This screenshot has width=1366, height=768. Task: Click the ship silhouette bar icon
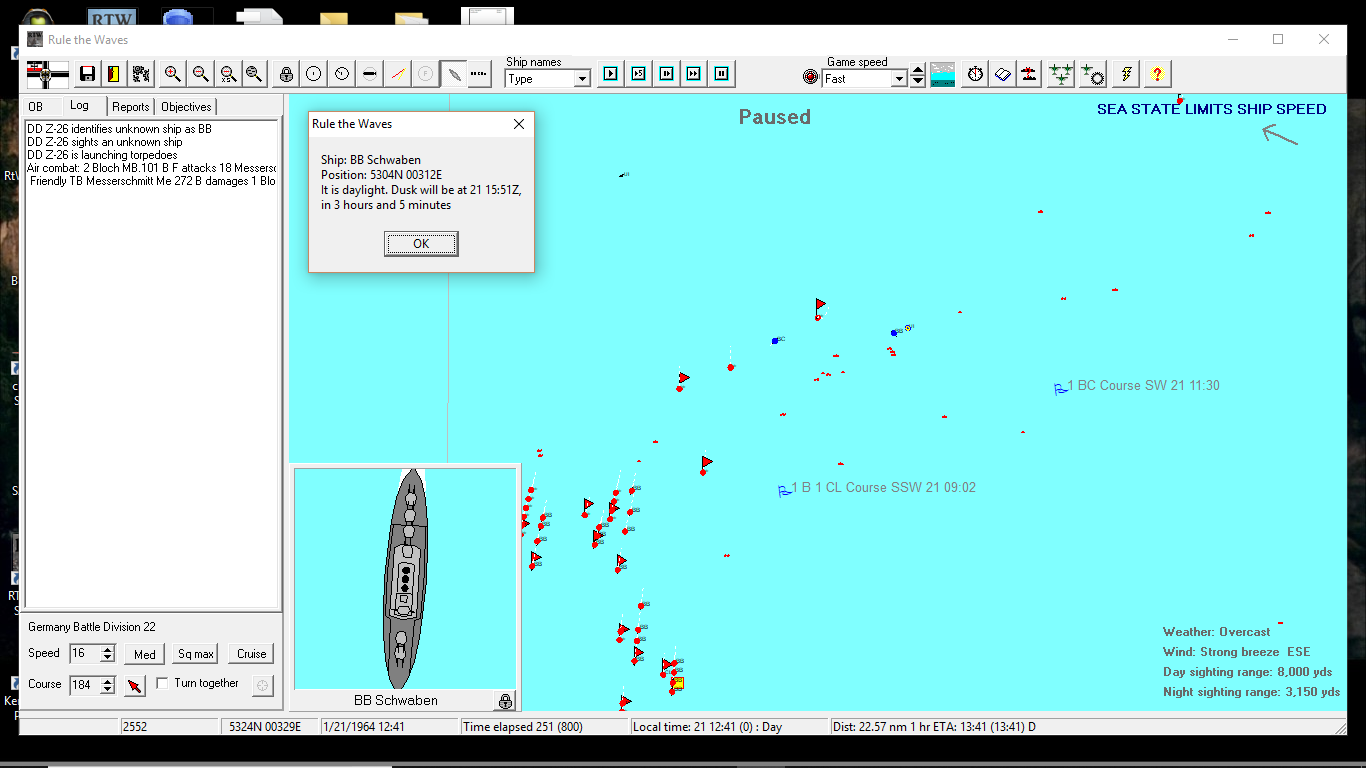point(370,74)
